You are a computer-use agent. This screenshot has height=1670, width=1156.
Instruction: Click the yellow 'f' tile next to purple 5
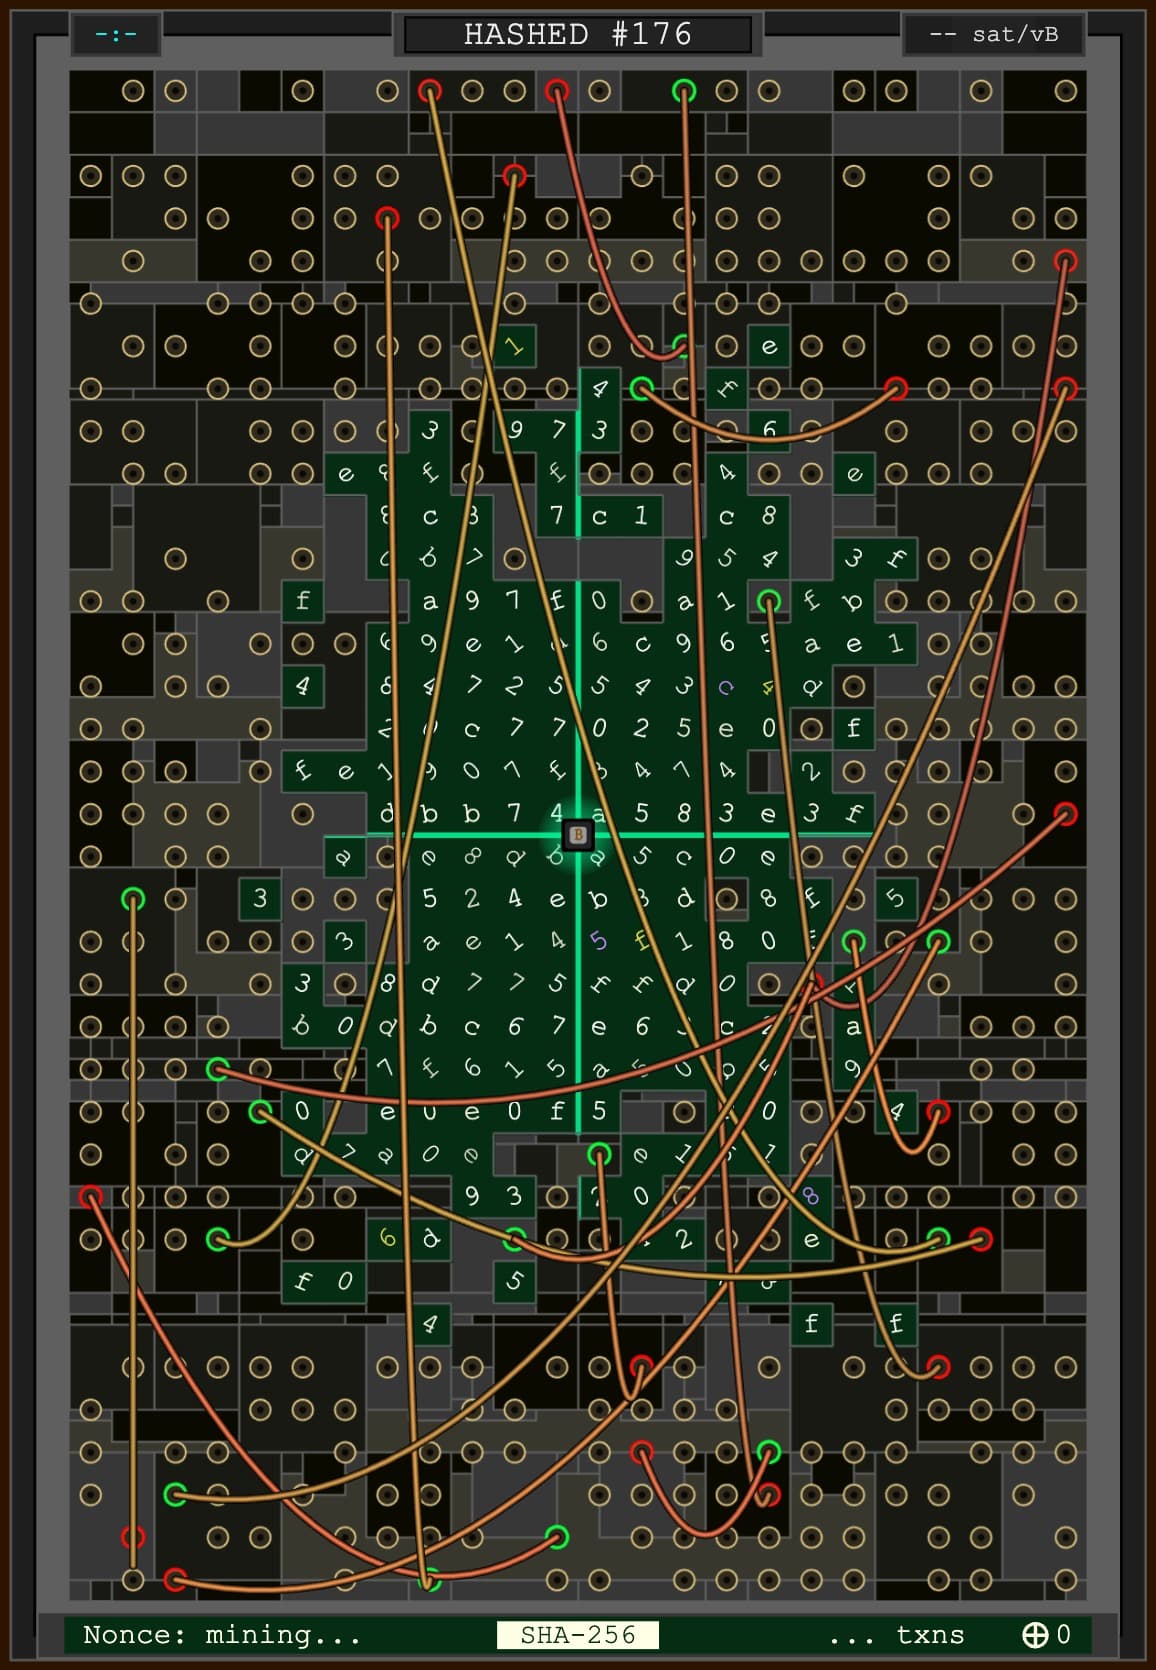641,940
